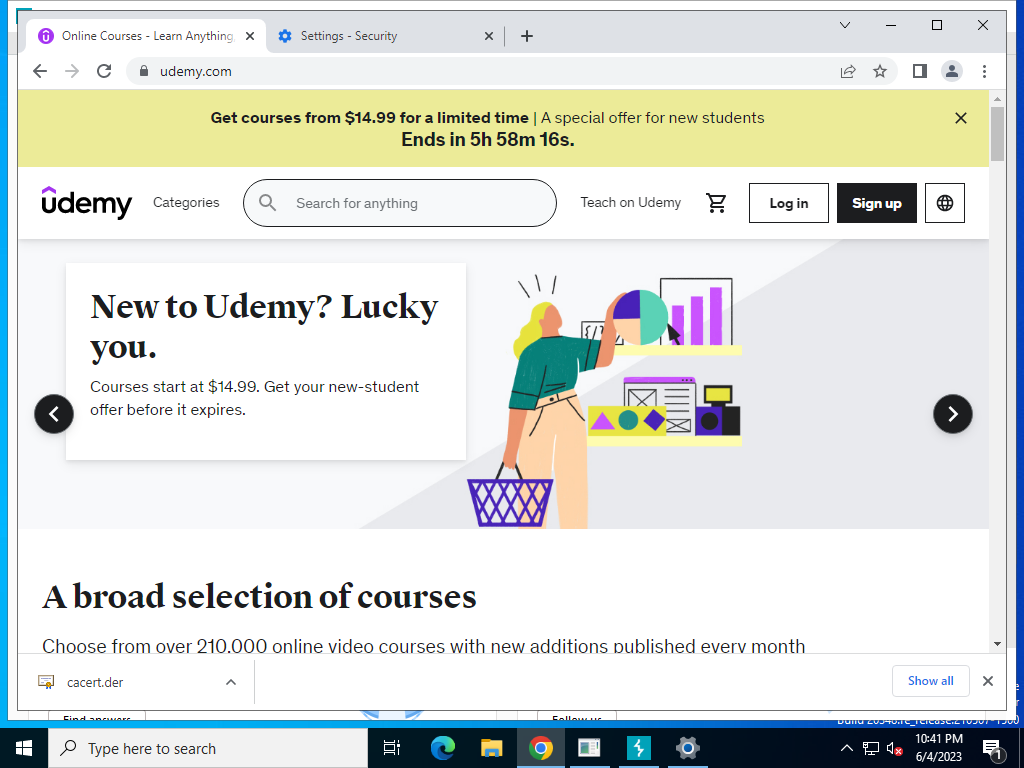
Task: Reload the udemy.com page
Action: 104,71
